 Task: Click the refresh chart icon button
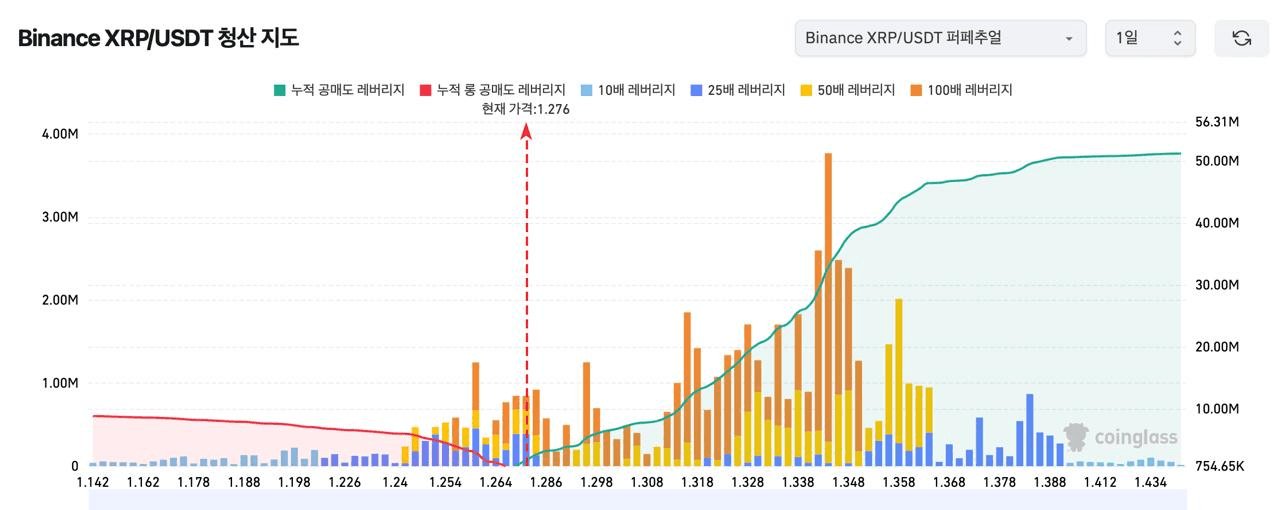click(x=1241, y=38)
